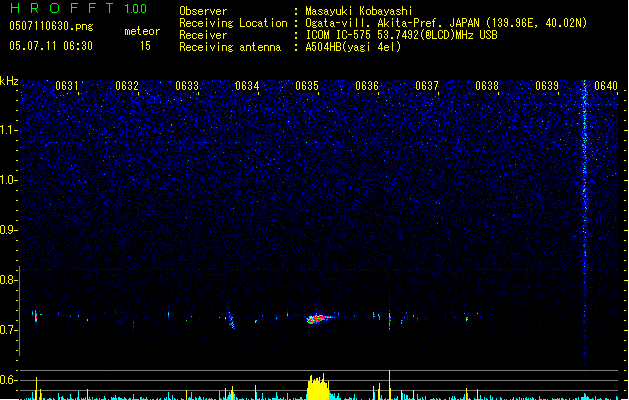Click the 0639 time marker

click(547, 85)
